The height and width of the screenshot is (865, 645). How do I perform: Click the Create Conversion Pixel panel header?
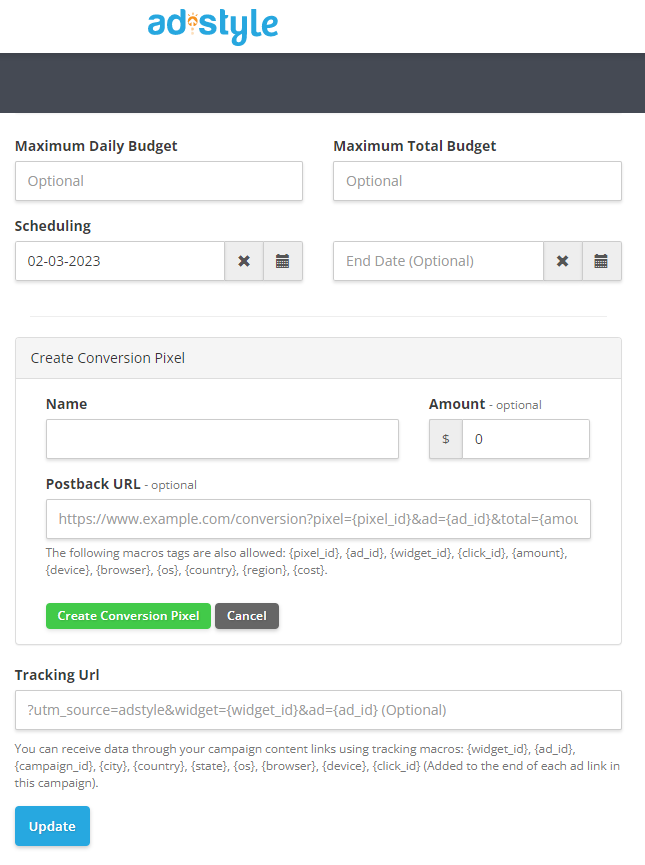tap(318, 358)
